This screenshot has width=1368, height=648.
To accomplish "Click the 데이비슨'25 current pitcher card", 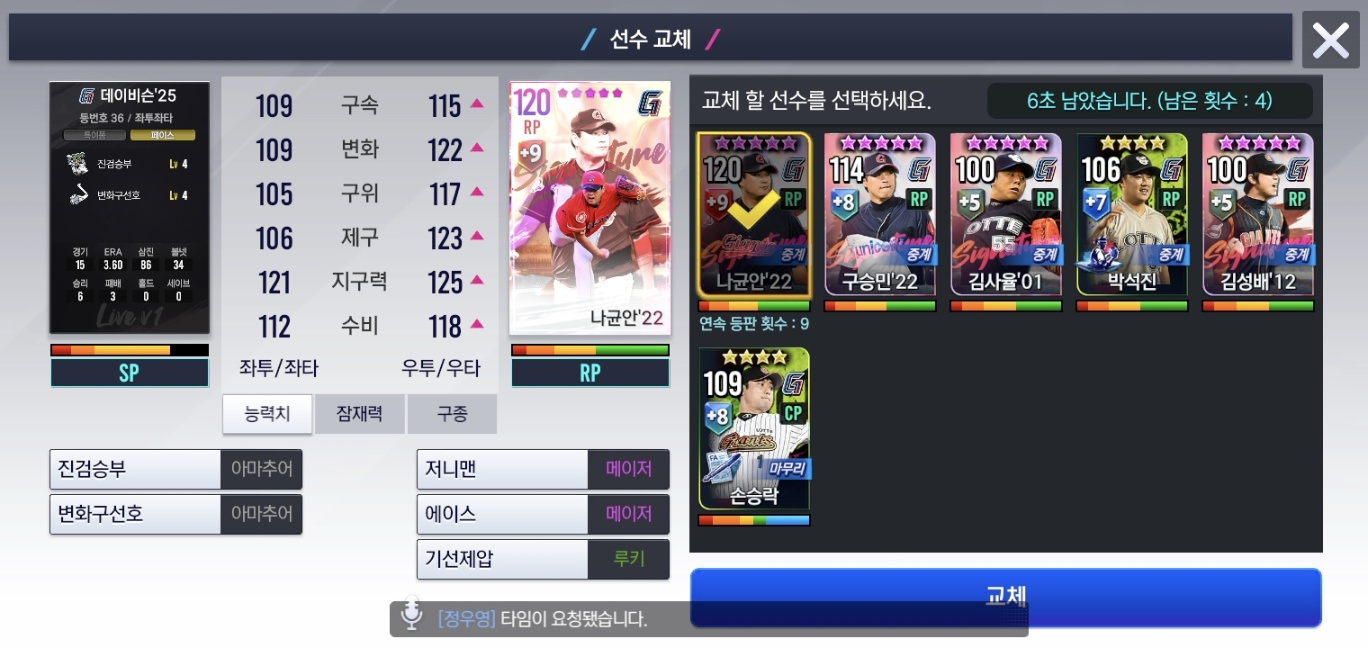I will point(130,208).
